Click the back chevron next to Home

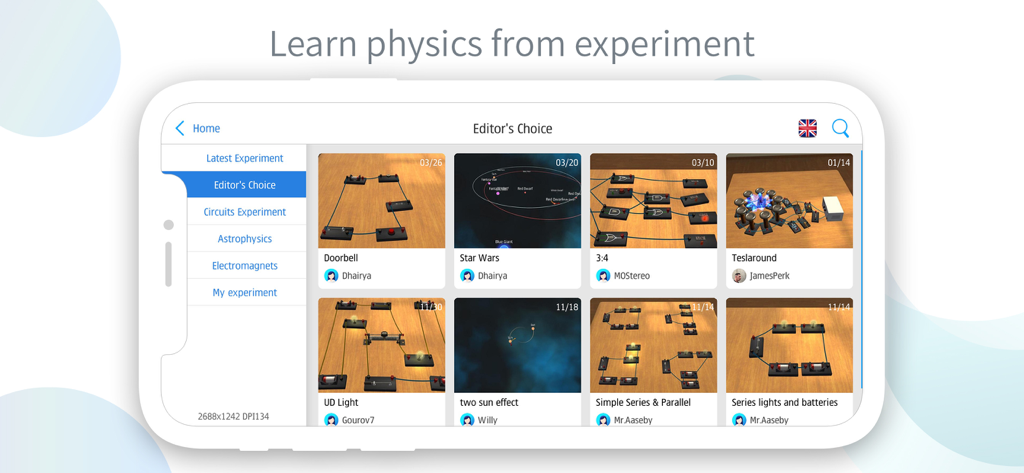(x=180, y=128)
